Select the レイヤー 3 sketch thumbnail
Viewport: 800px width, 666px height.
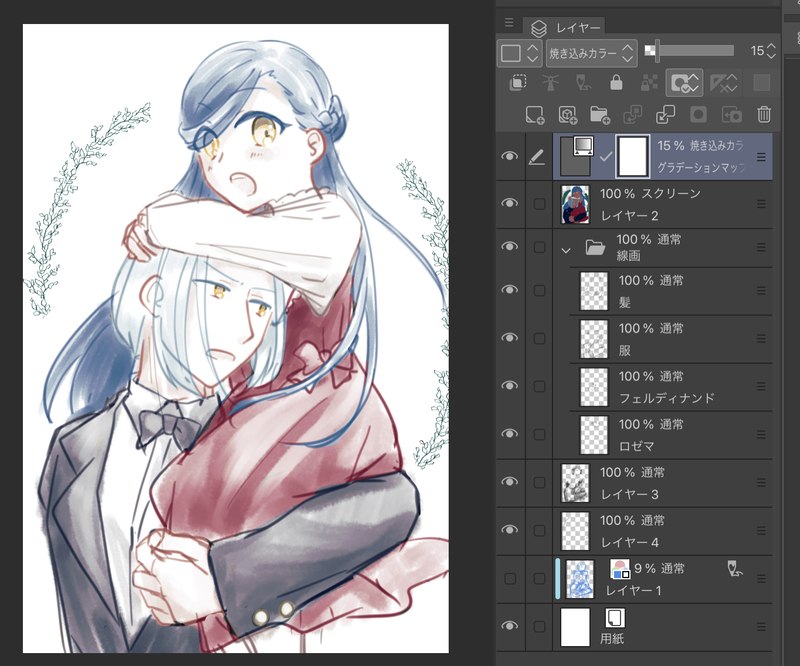pos(575,483)
